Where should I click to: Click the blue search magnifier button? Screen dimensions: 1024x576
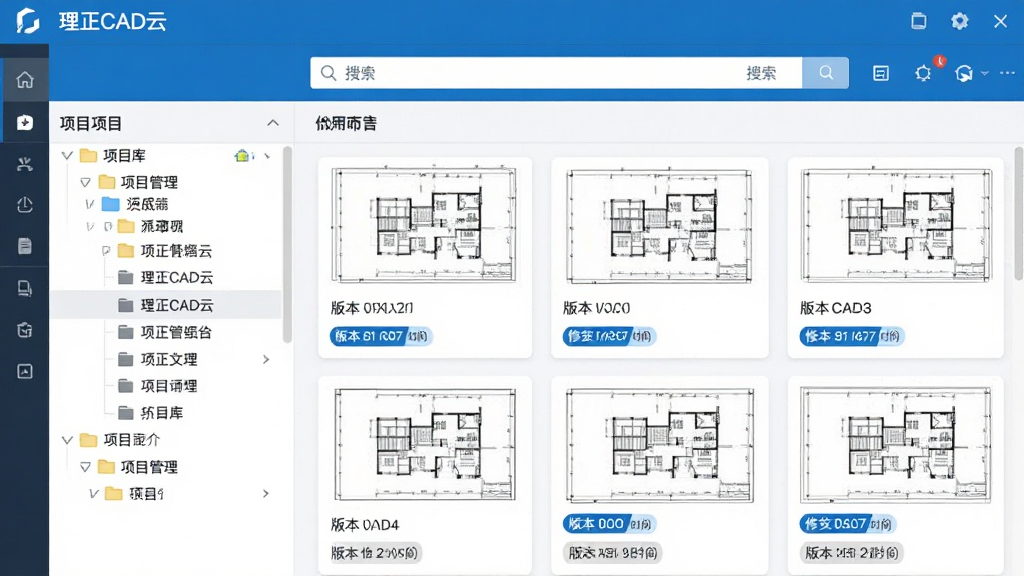(825, 72)
